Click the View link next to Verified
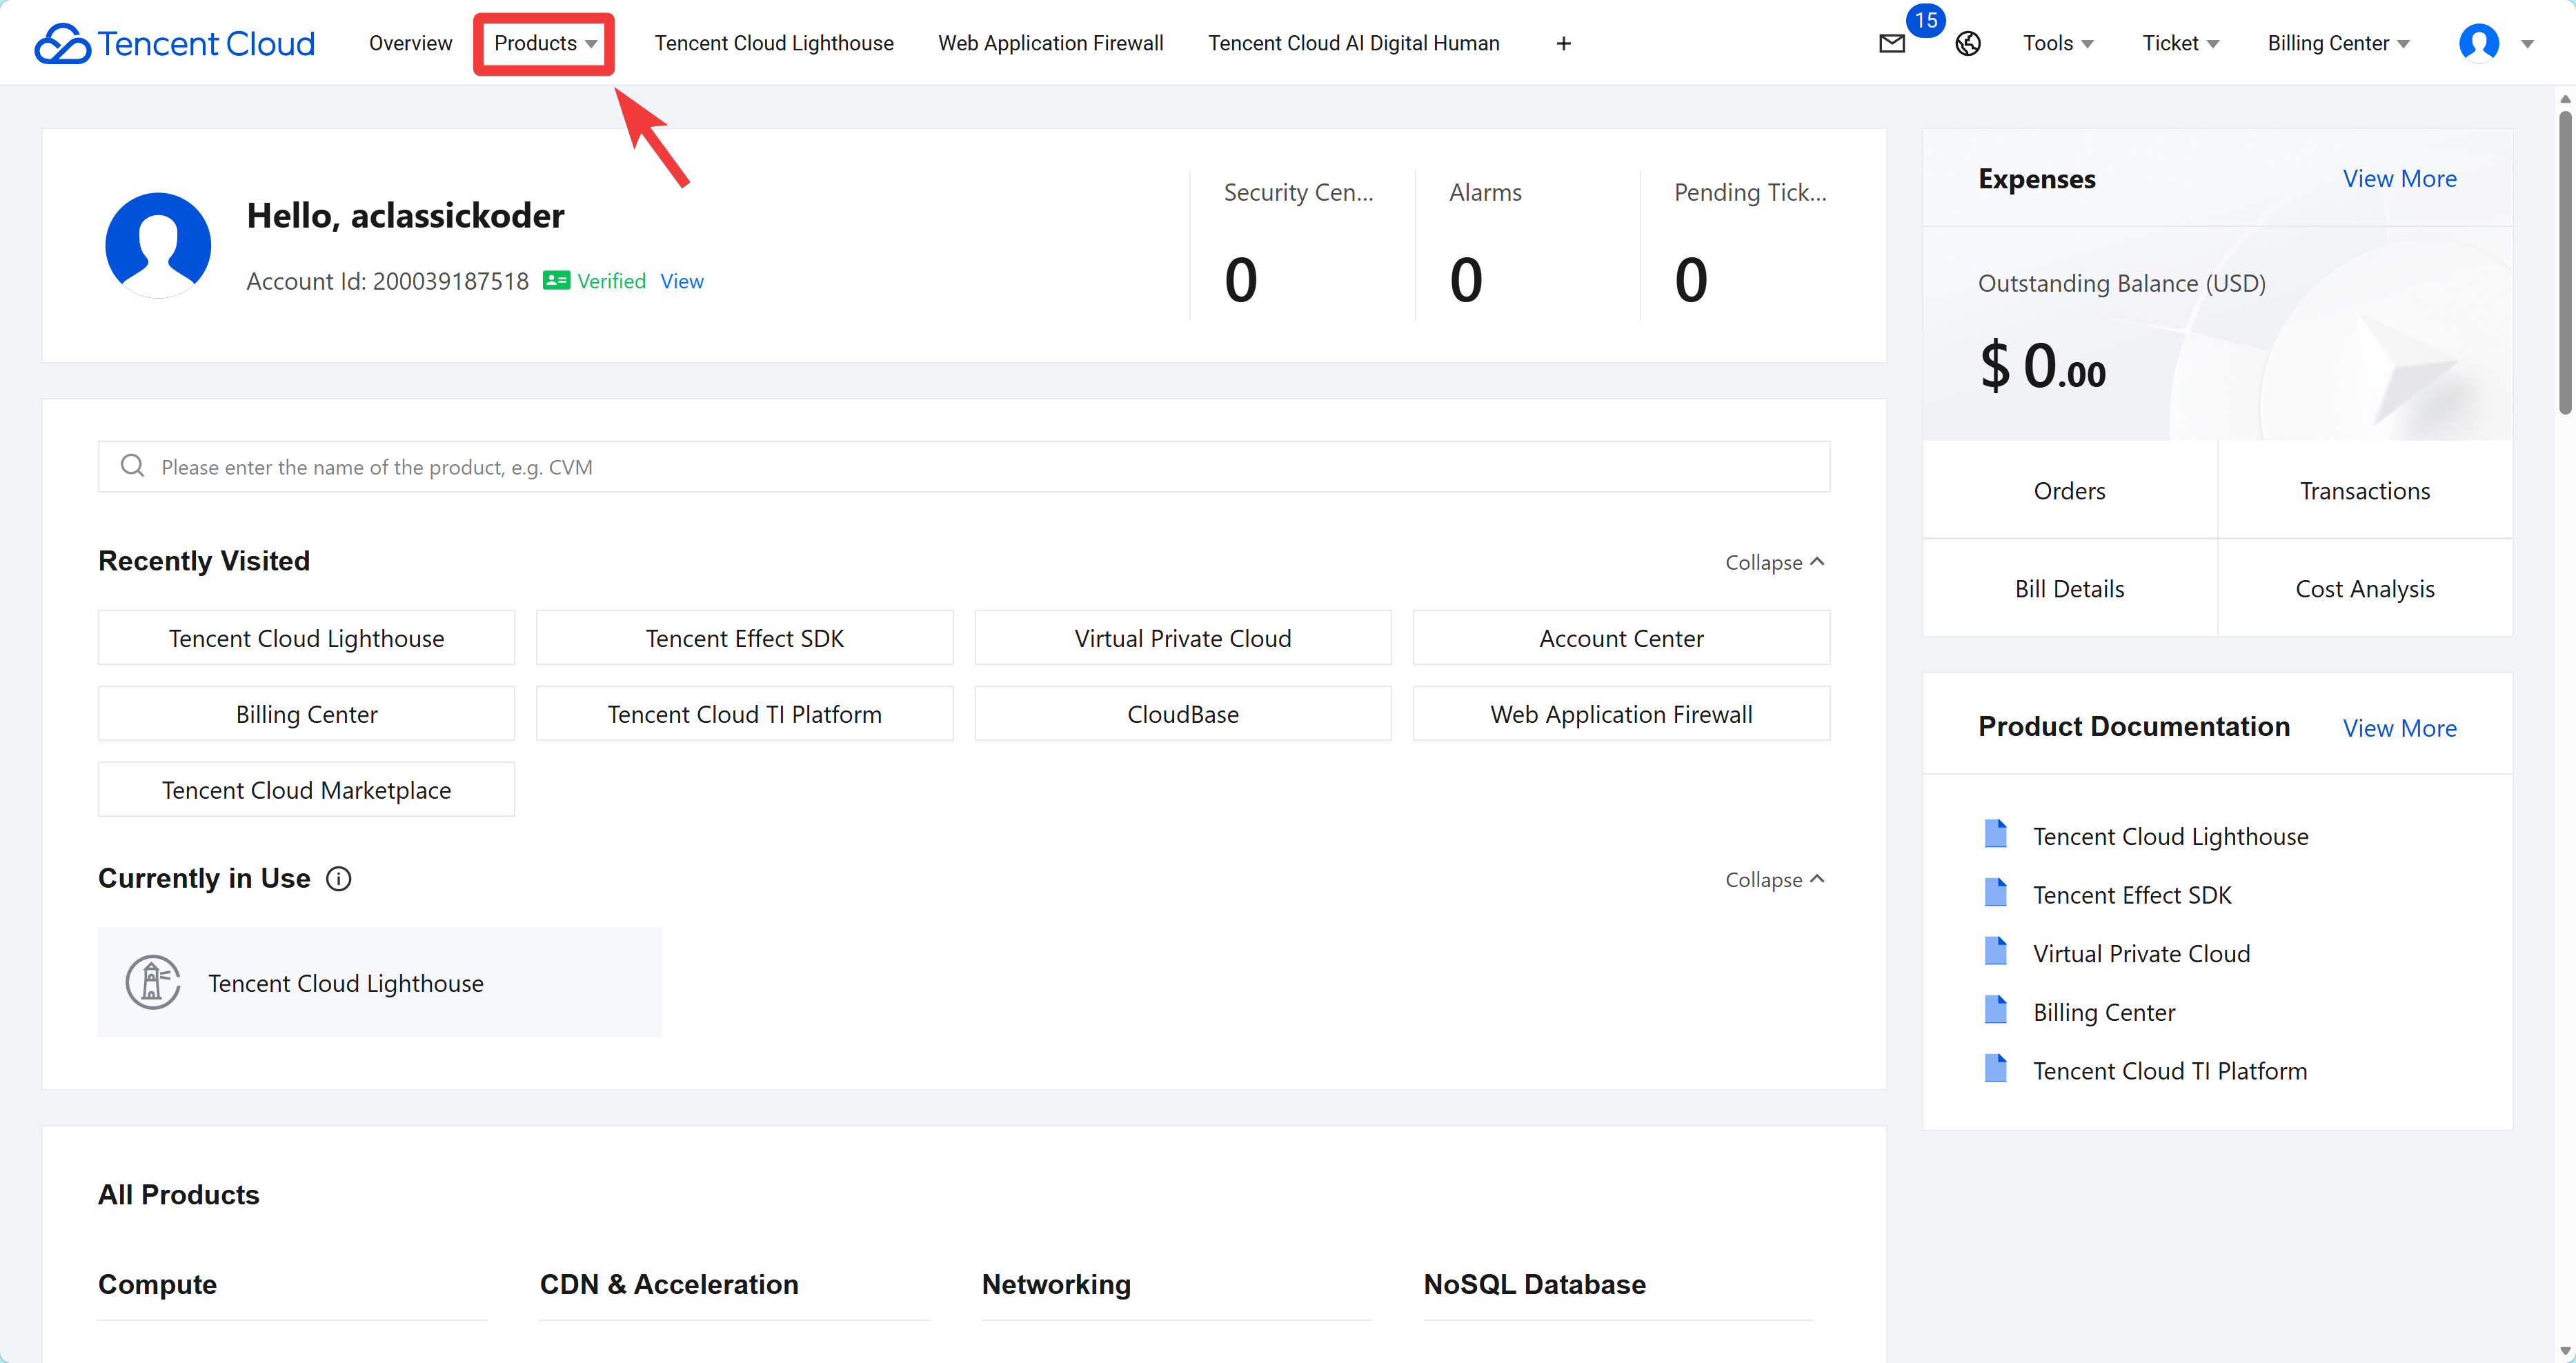The image size is (2576, 1363). point(682,281)
